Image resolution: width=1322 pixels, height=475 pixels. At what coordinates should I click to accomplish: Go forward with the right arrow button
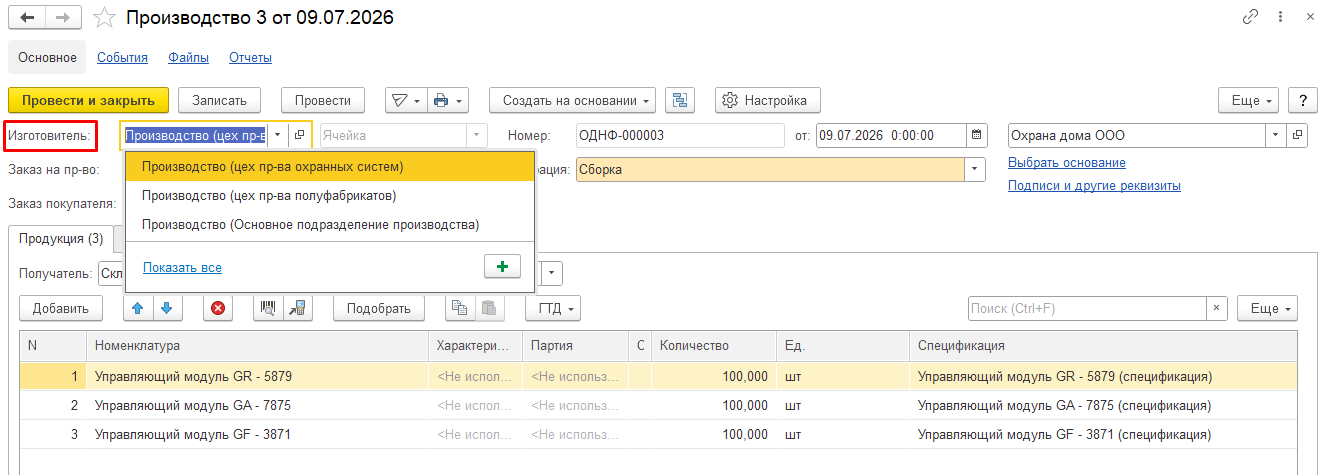click(x=63, y=18)
